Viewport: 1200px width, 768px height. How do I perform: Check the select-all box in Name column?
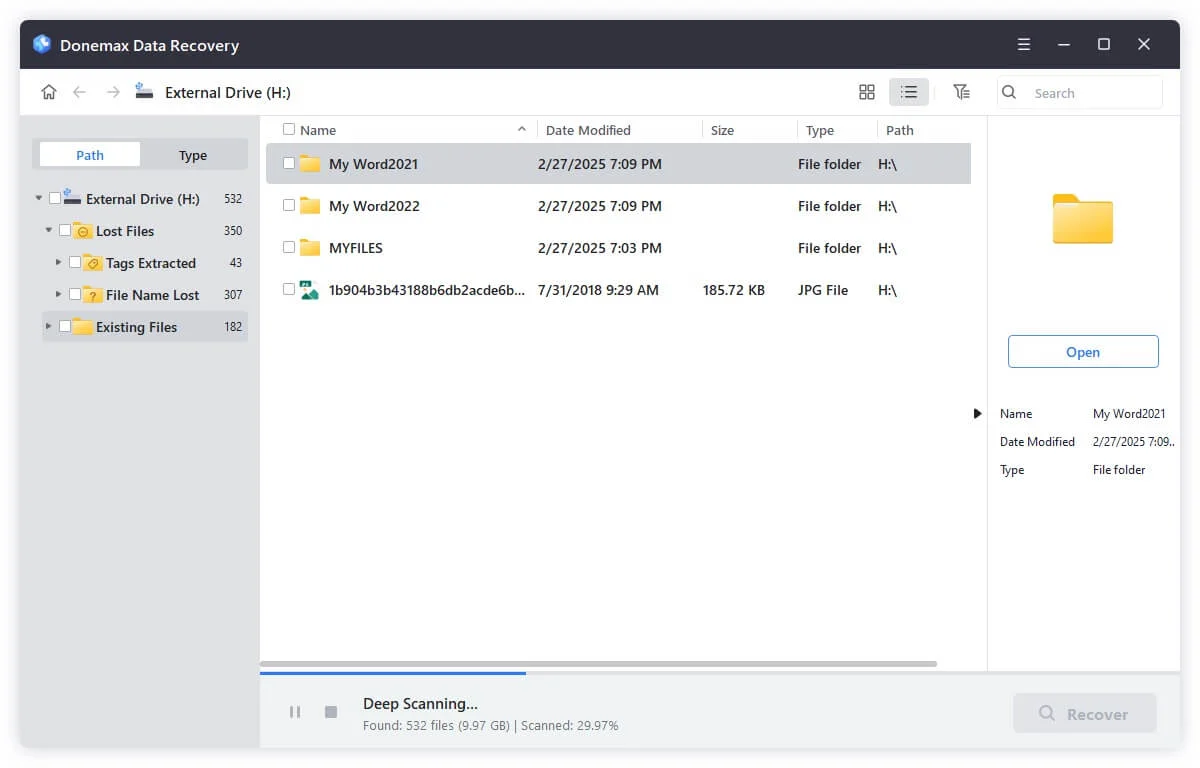click(x=287, y=129)
